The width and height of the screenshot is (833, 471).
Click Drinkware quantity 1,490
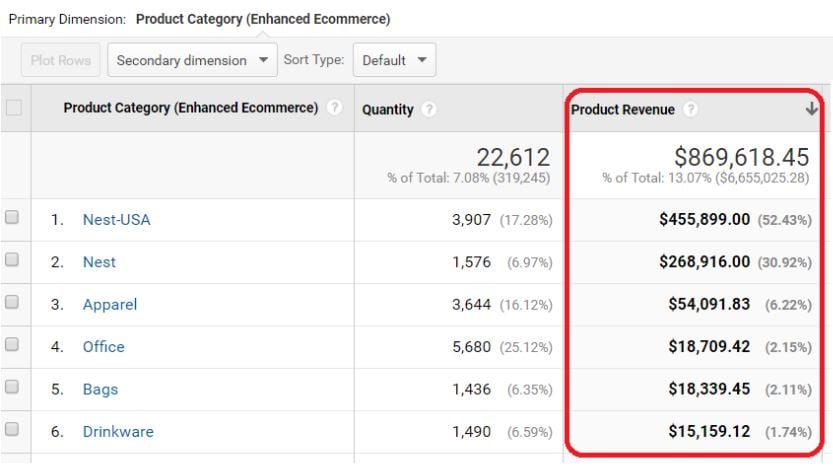471,432
